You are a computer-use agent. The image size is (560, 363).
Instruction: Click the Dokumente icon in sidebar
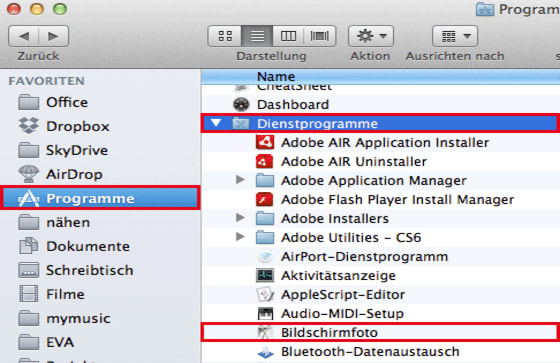[29, 246]
